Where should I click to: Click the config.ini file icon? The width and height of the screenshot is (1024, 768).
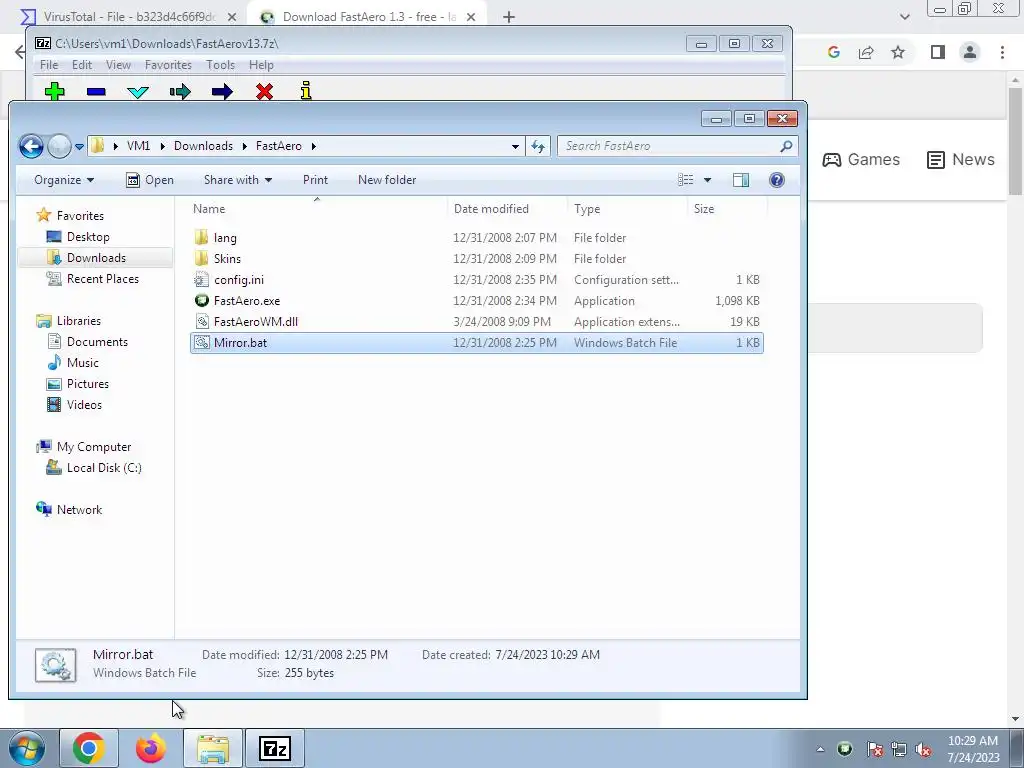point(202,280)
